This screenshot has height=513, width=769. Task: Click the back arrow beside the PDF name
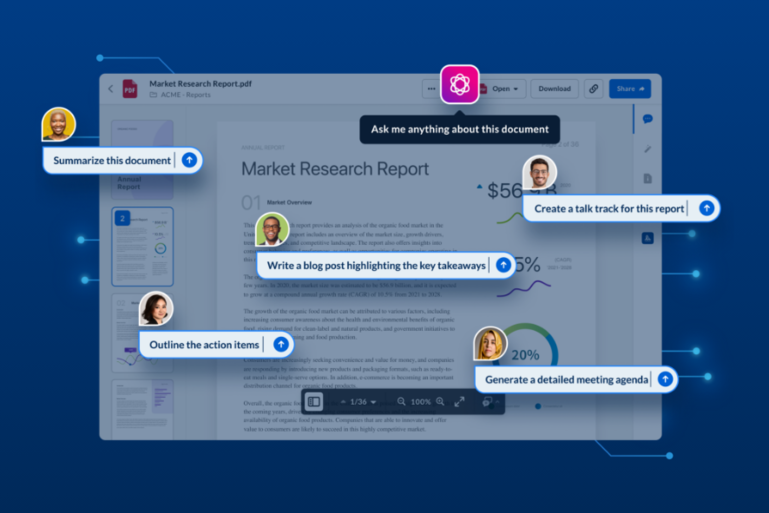coord(110,89)
